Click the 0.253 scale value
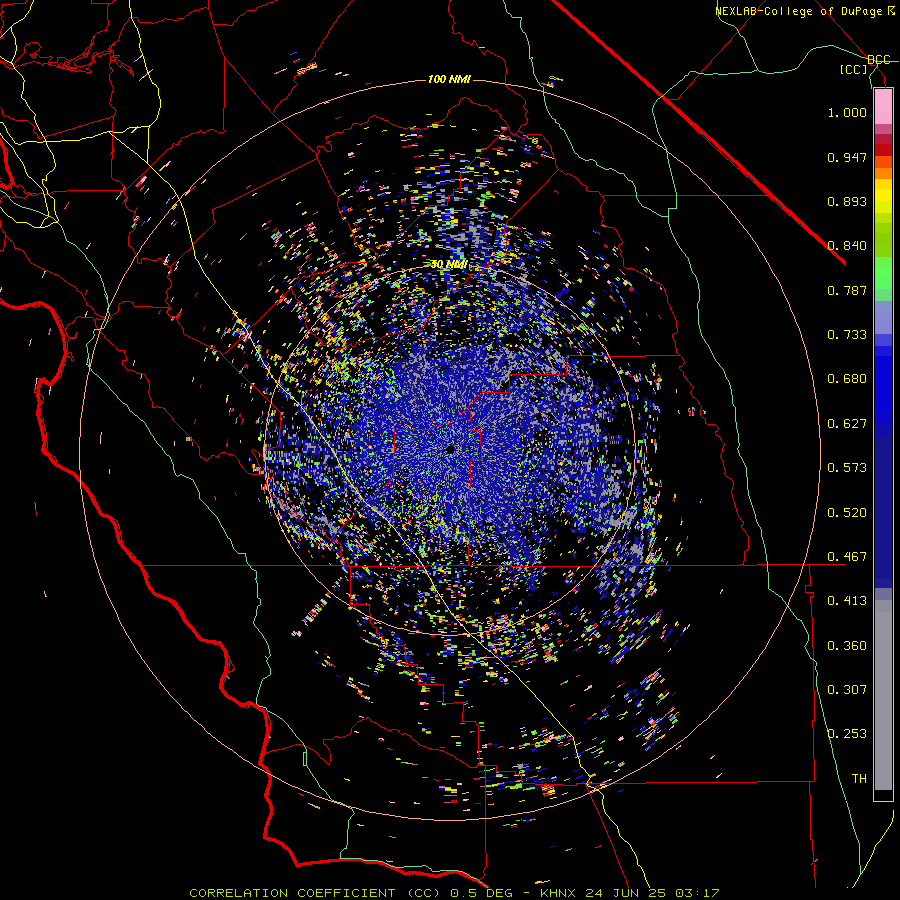This screenshot has height=900, width=900. 847,734
